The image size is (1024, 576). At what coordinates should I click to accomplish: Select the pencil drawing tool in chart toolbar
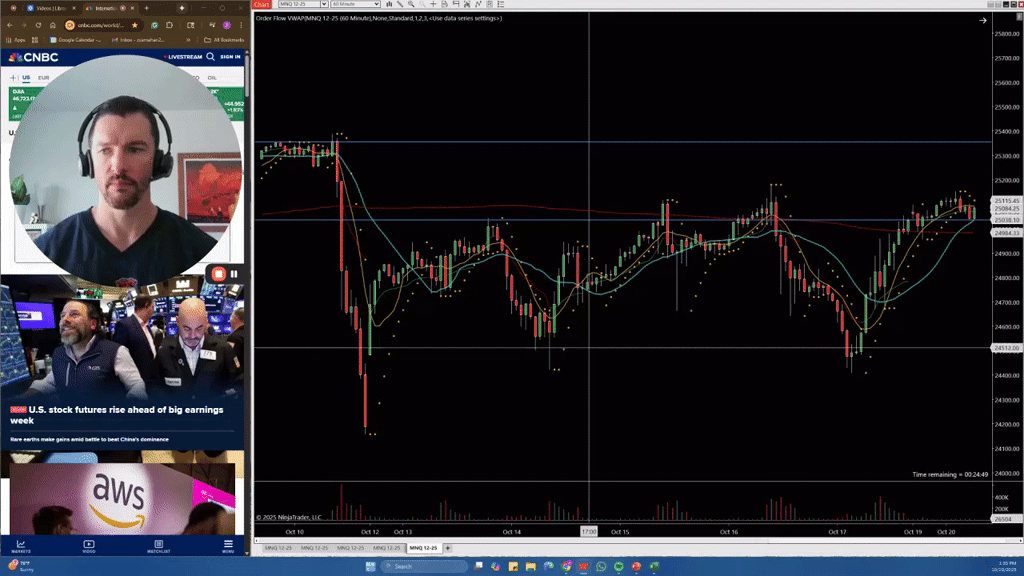click(x=400, y=4)
